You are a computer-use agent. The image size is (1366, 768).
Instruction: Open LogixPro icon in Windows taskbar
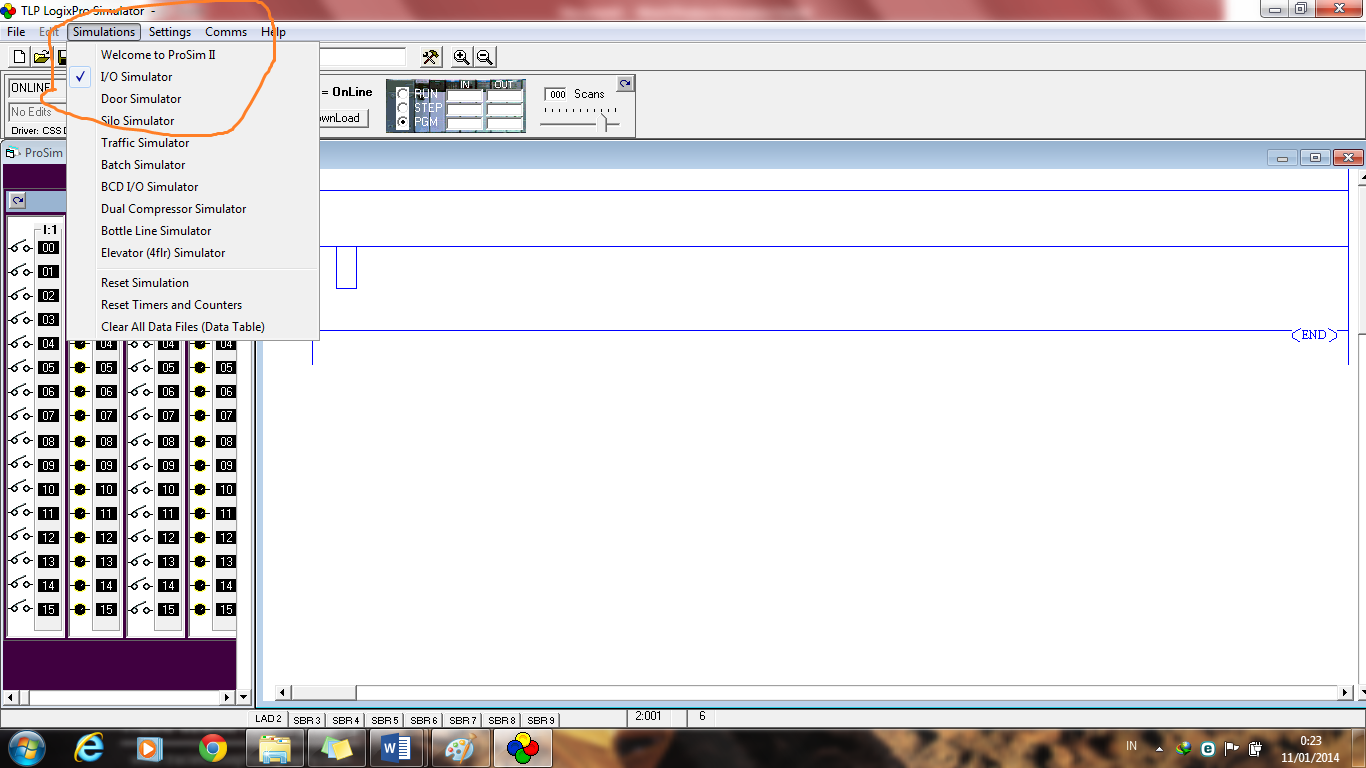pos(522,747)
